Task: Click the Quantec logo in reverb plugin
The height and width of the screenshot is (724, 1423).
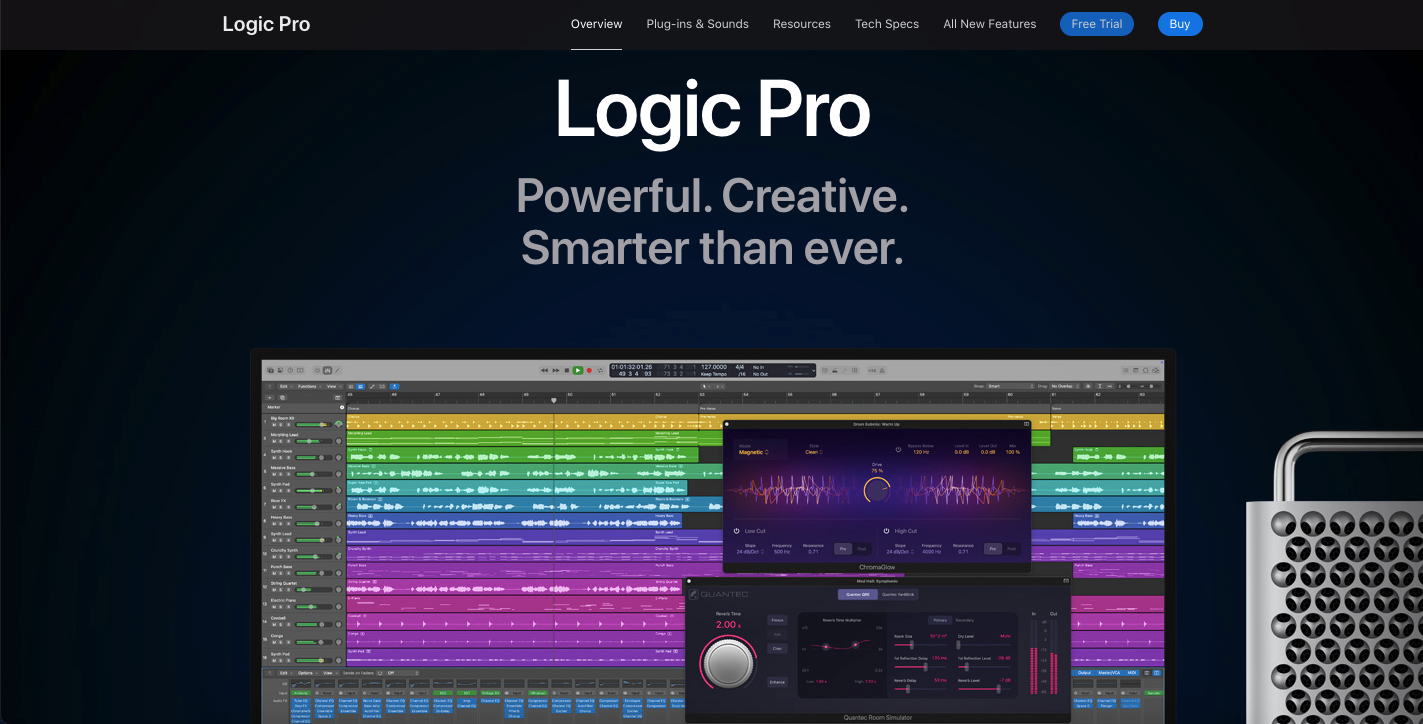Action: pos(719,594)
